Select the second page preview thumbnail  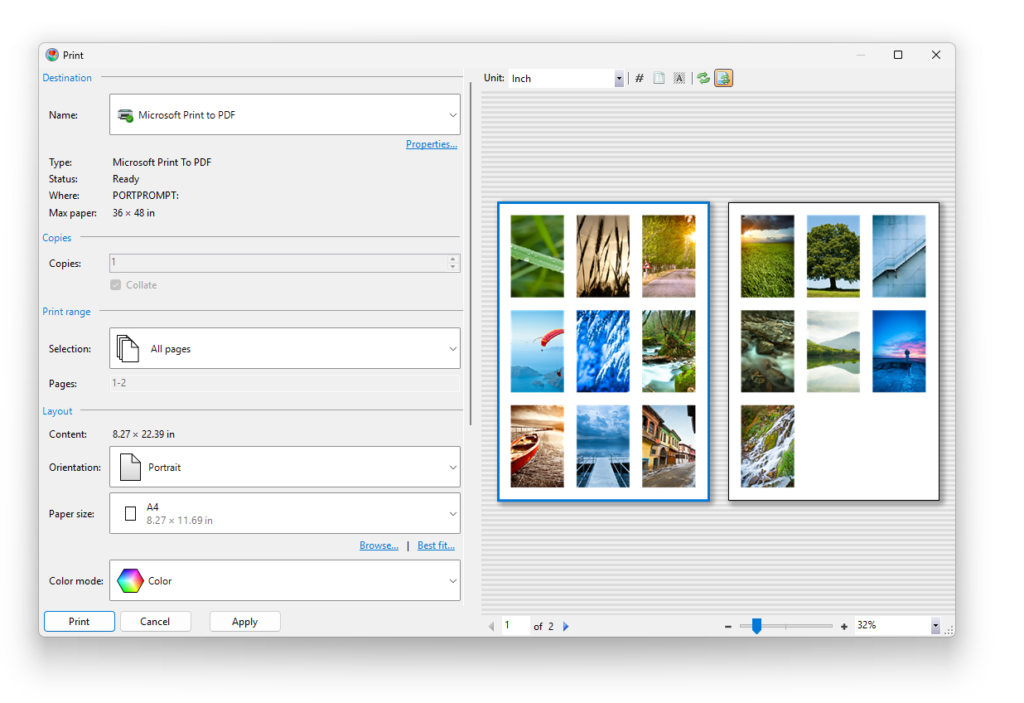[833, 351]
